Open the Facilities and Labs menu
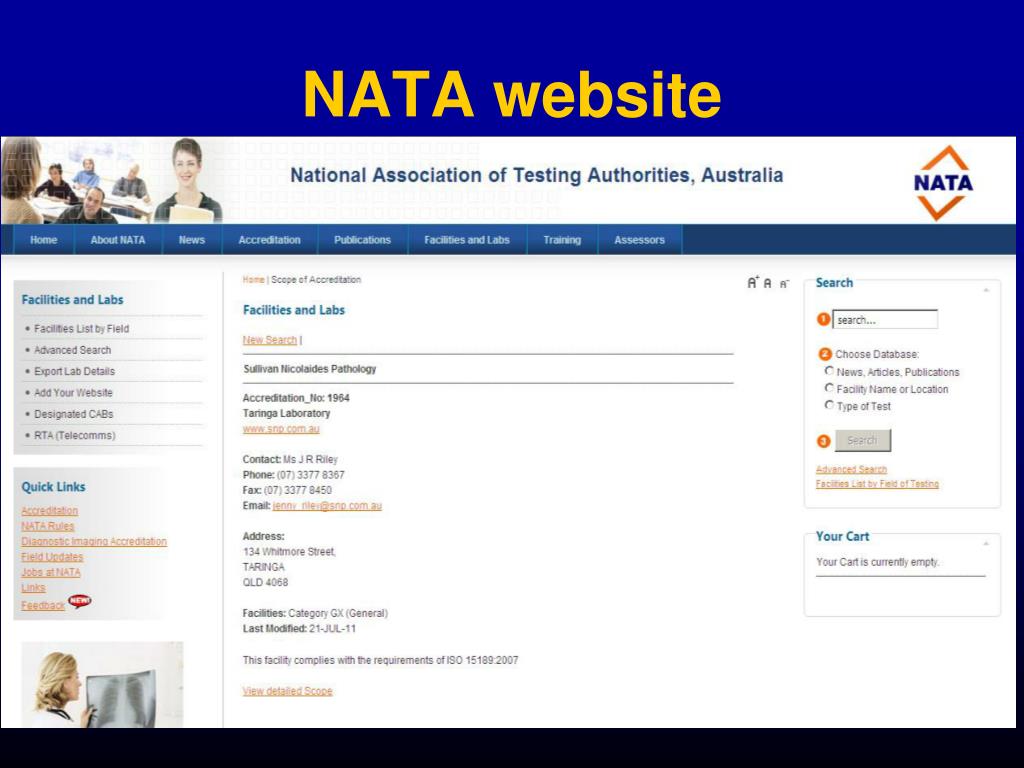 (467, 240)
